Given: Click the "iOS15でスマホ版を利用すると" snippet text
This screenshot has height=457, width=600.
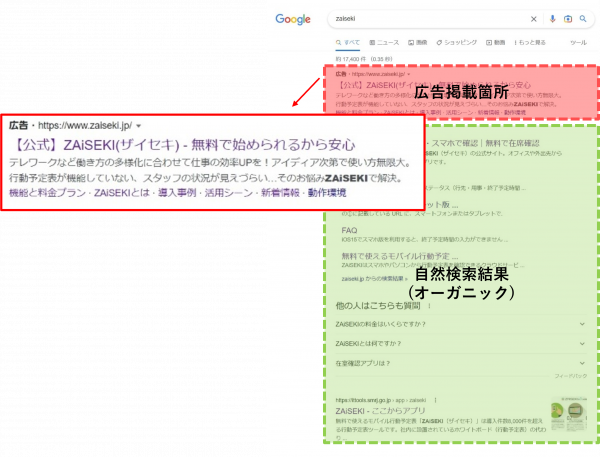Looking at the screenshot, I should click(425, 240).
